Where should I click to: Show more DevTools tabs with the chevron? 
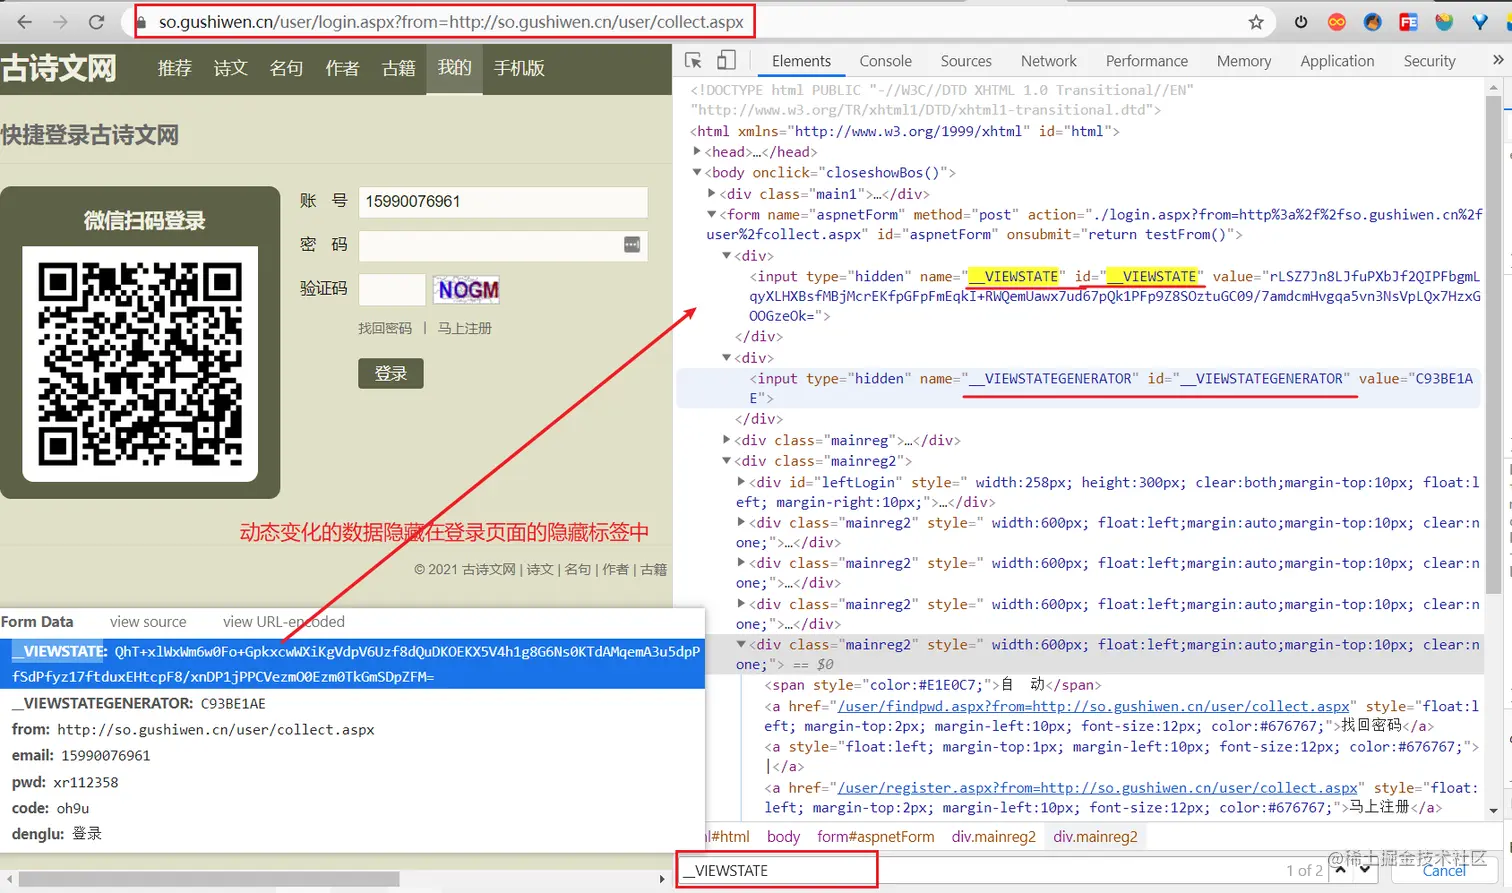tap(1497, 61)
